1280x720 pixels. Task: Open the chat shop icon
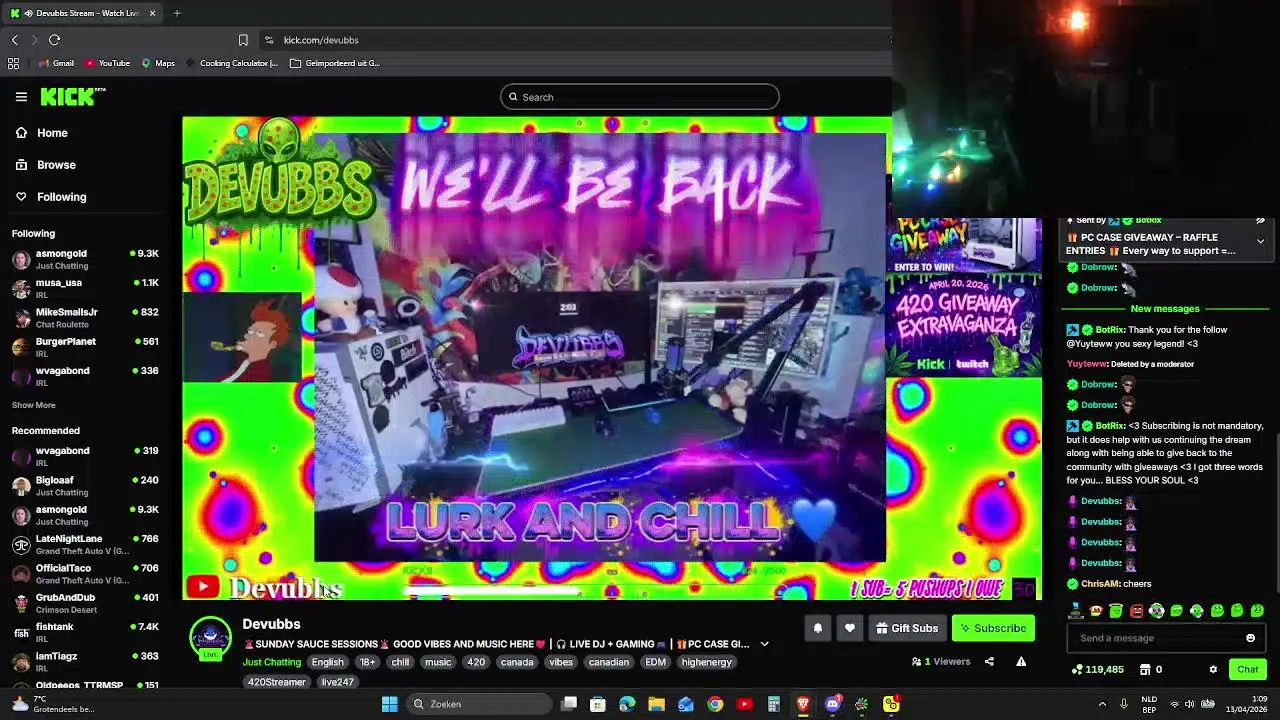pos(1146,670)
